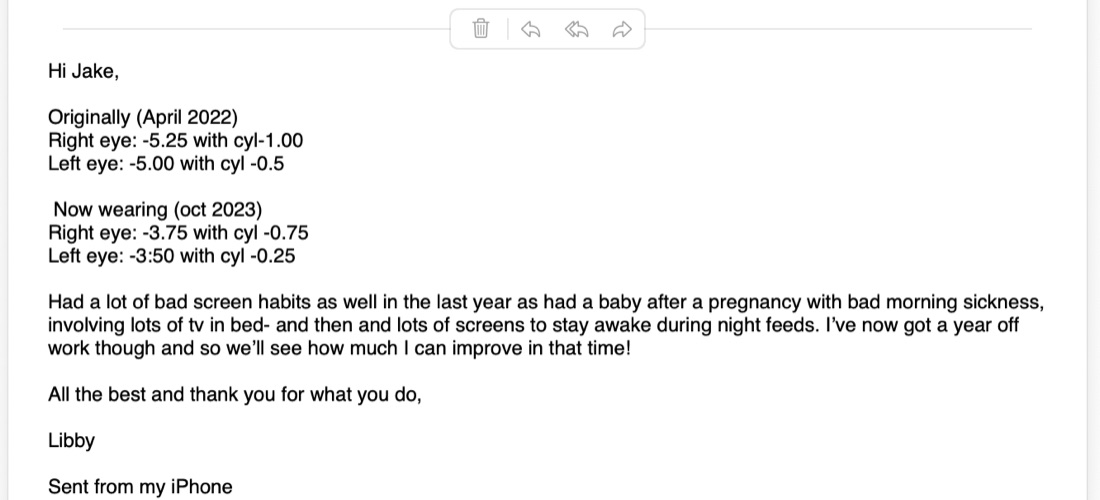
Task: Click the 'All the best and thank you' closing line
Action: coord(235,395)
